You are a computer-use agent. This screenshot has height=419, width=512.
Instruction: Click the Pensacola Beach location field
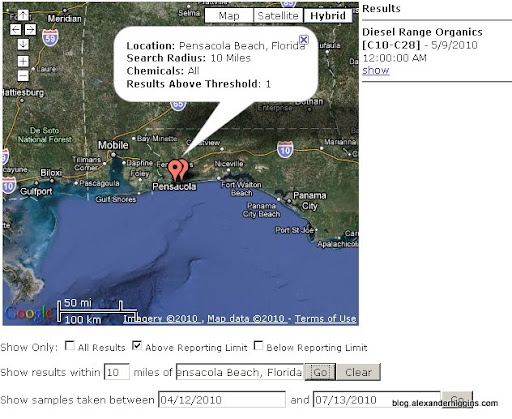240,372
